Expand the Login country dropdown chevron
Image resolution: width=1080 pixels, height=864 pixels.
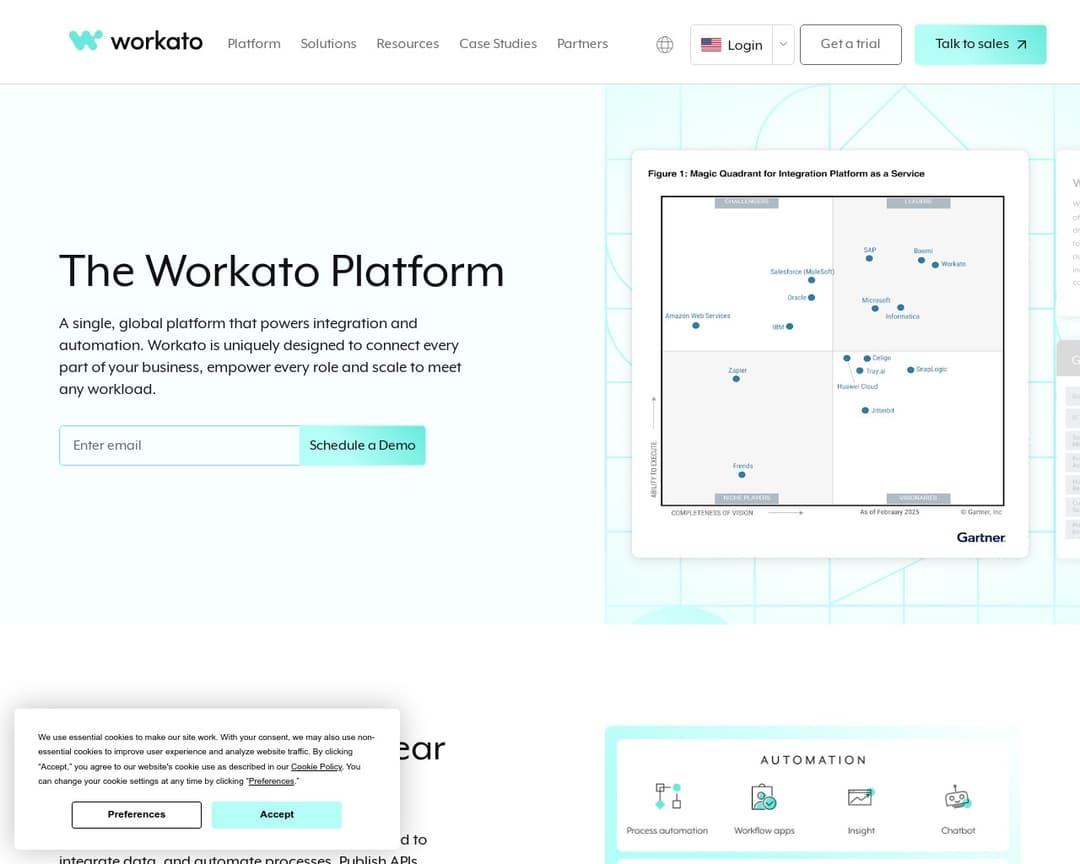(x=783, y=44)
